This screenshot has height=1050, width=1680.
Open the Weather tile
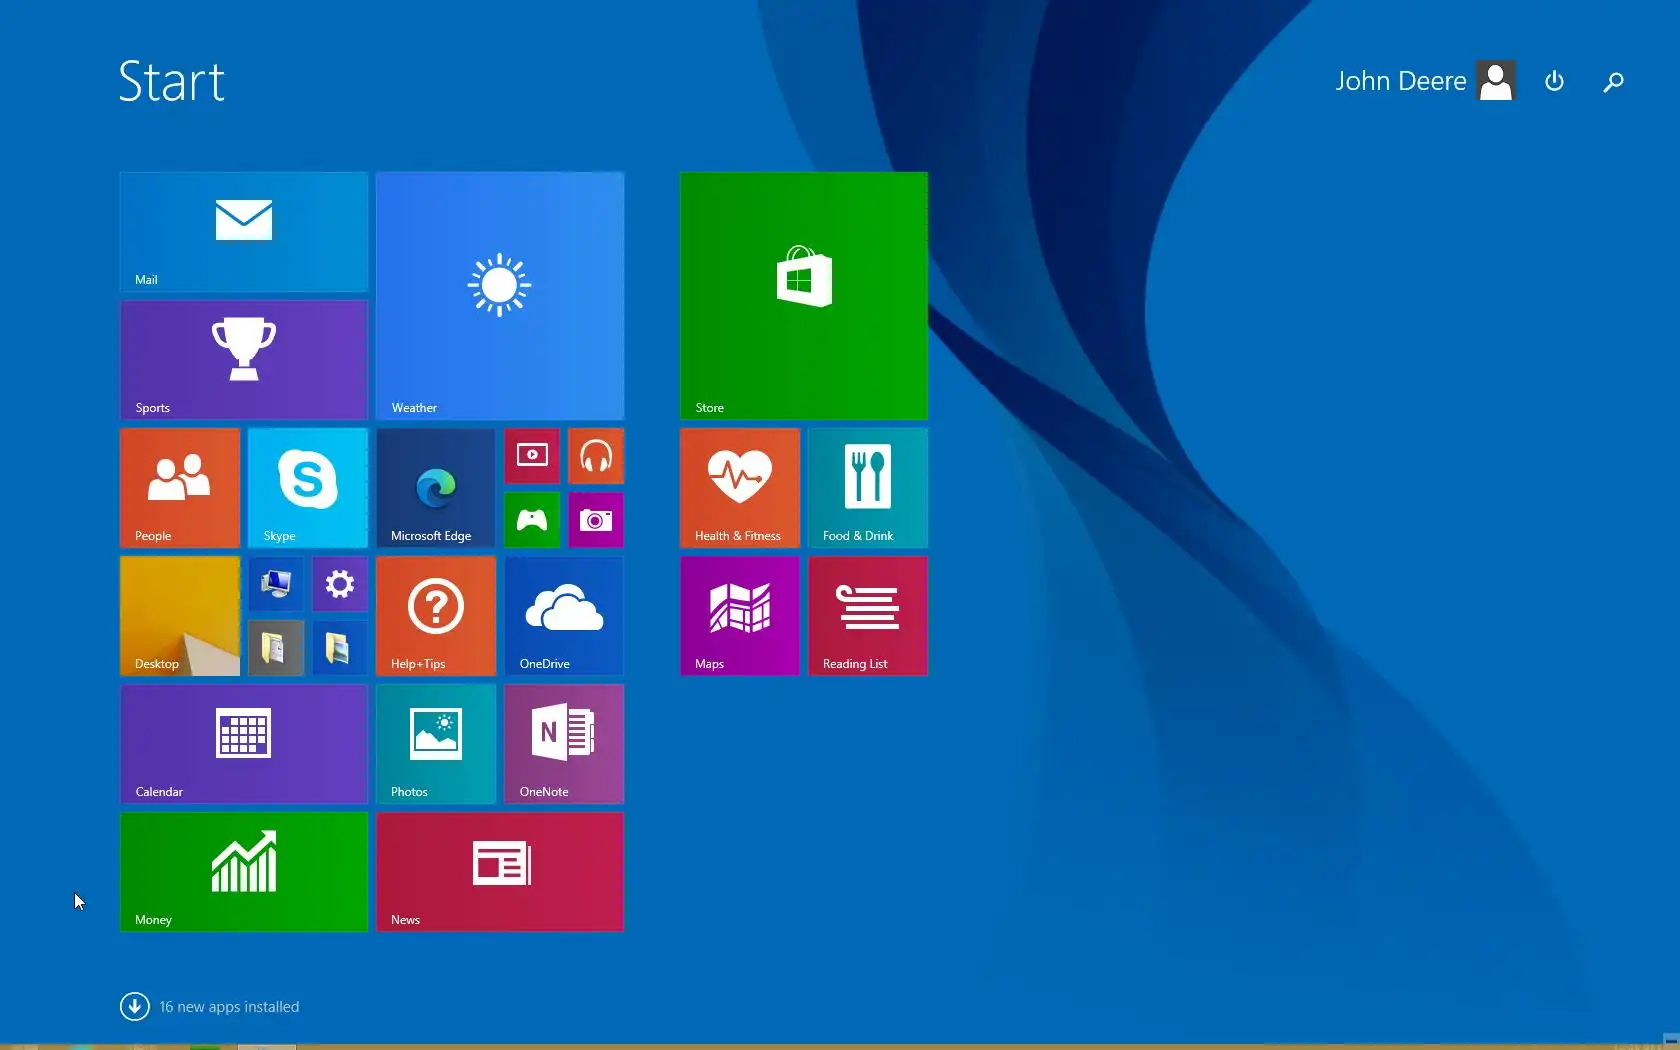pos(500,296)
